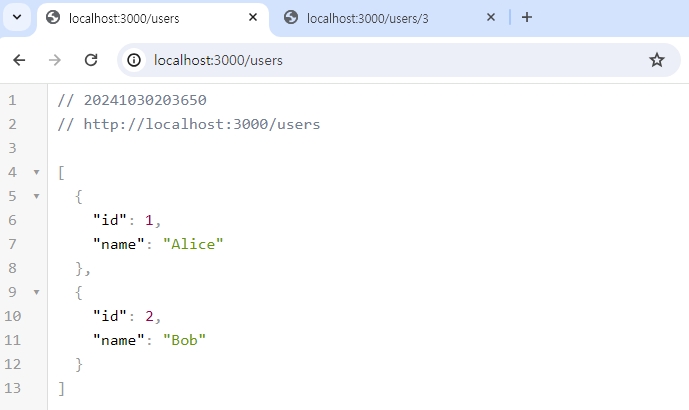Click the closing brace on line 12
Screen dimensions: 689x410
[x=79, y=364]
